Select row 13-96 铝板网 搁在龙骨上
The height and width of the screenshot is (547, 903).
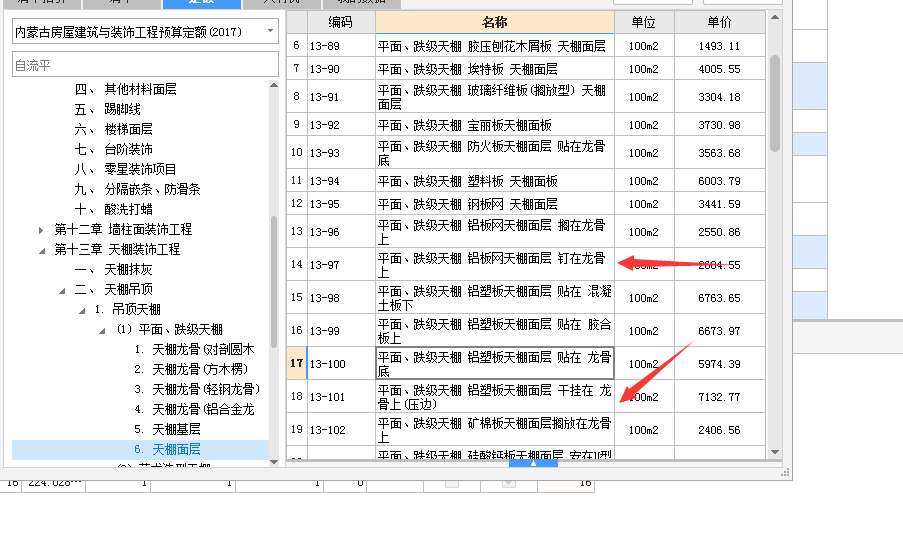click(526, 231)
